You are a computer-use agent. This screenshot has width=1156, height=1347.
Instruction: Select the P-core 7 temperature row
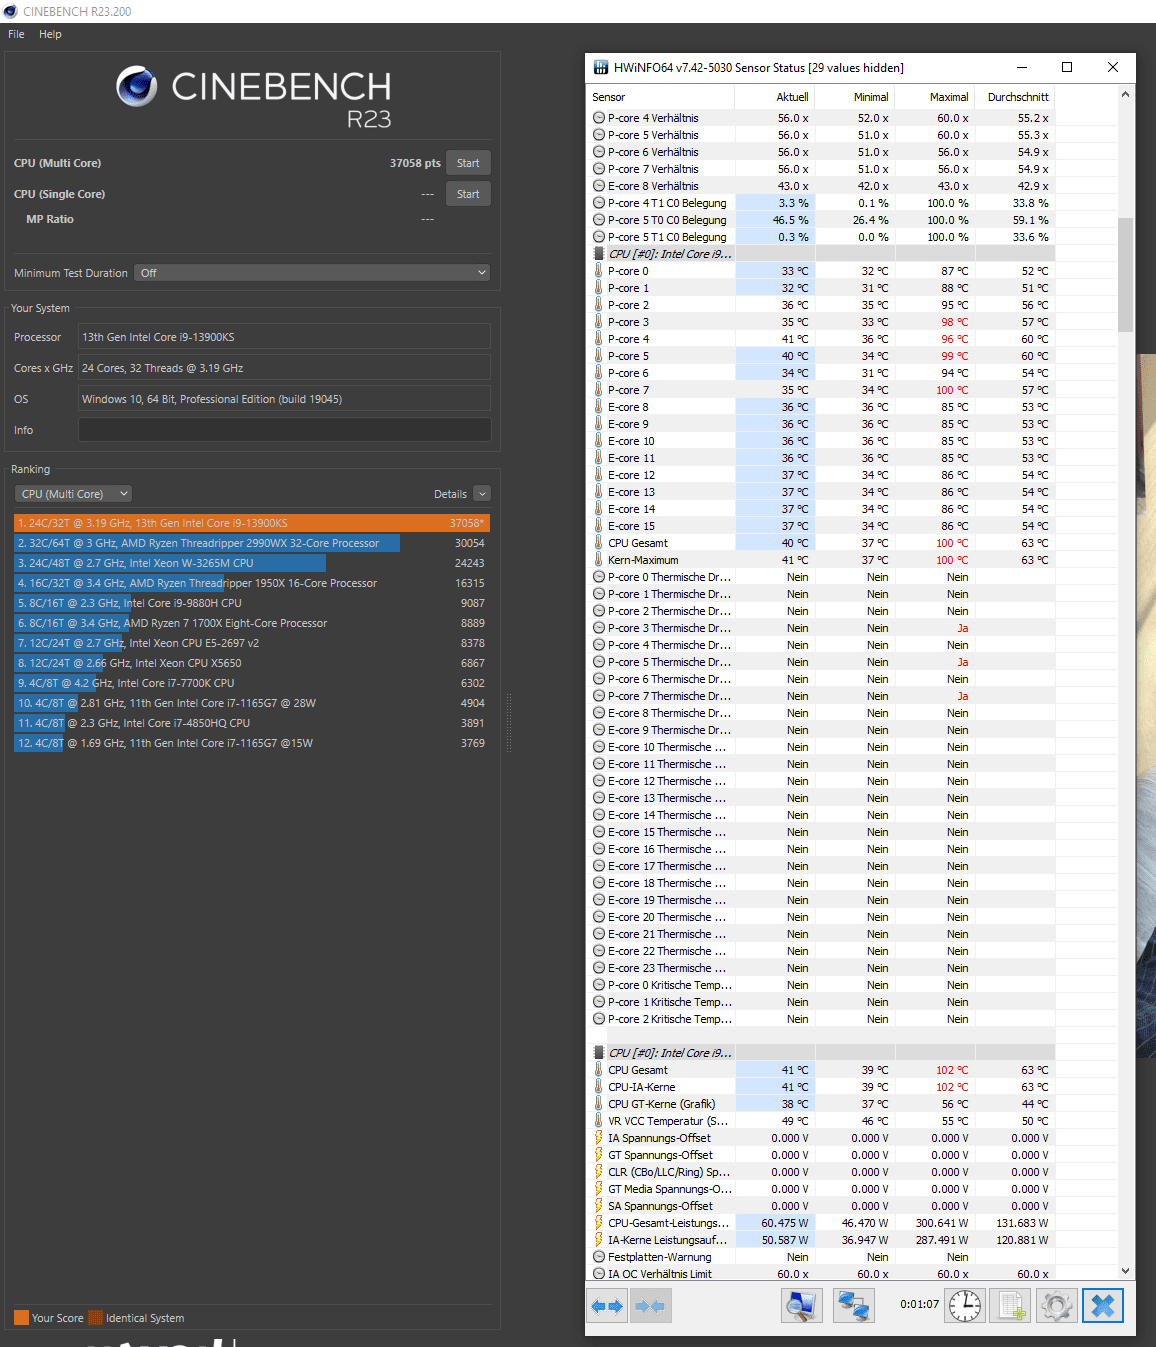pos(822,390)
